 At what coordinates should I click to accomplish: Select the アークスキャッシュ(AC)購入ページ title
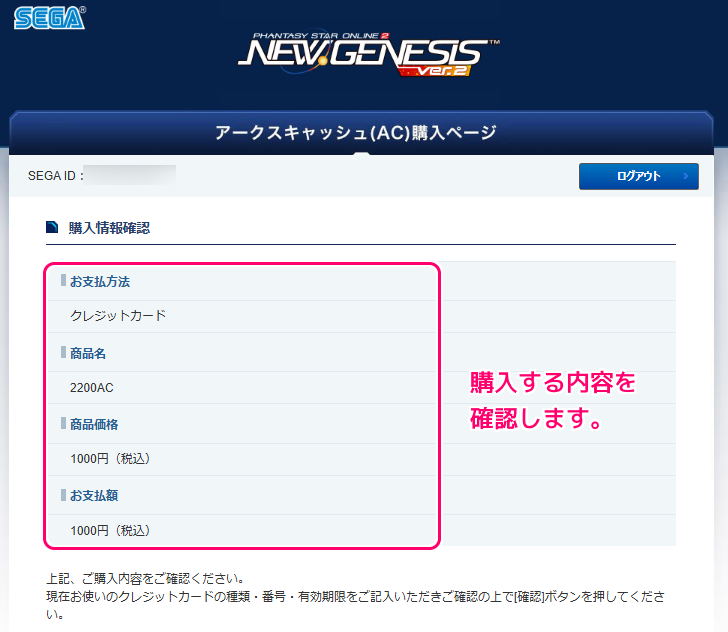tap(356, 133)
